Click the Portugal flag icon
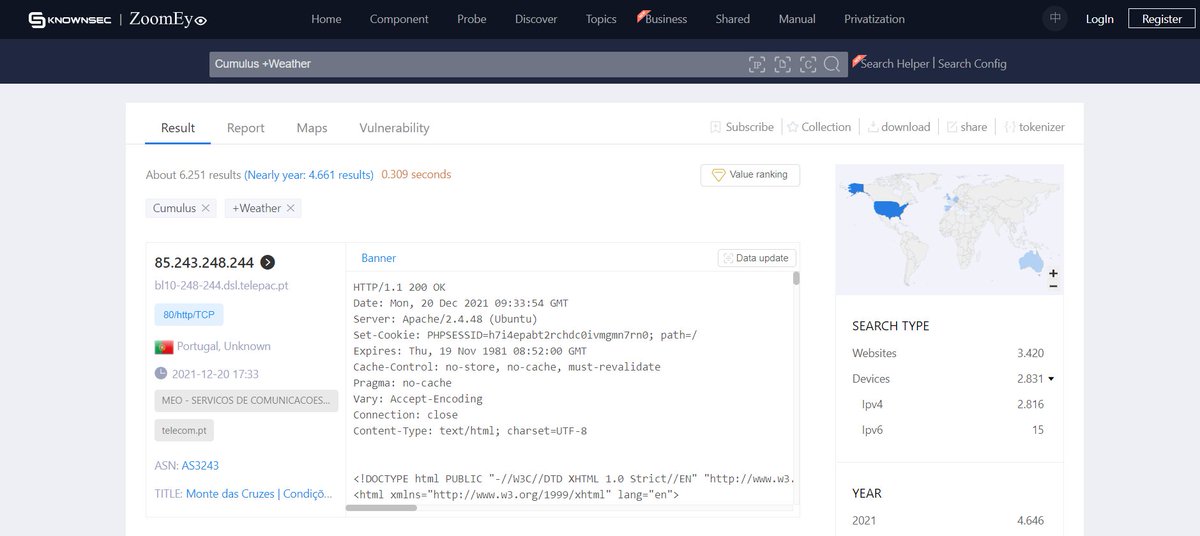Image resolution: width=1200 pixels, height=536 pixels. [x=164, y=347]
